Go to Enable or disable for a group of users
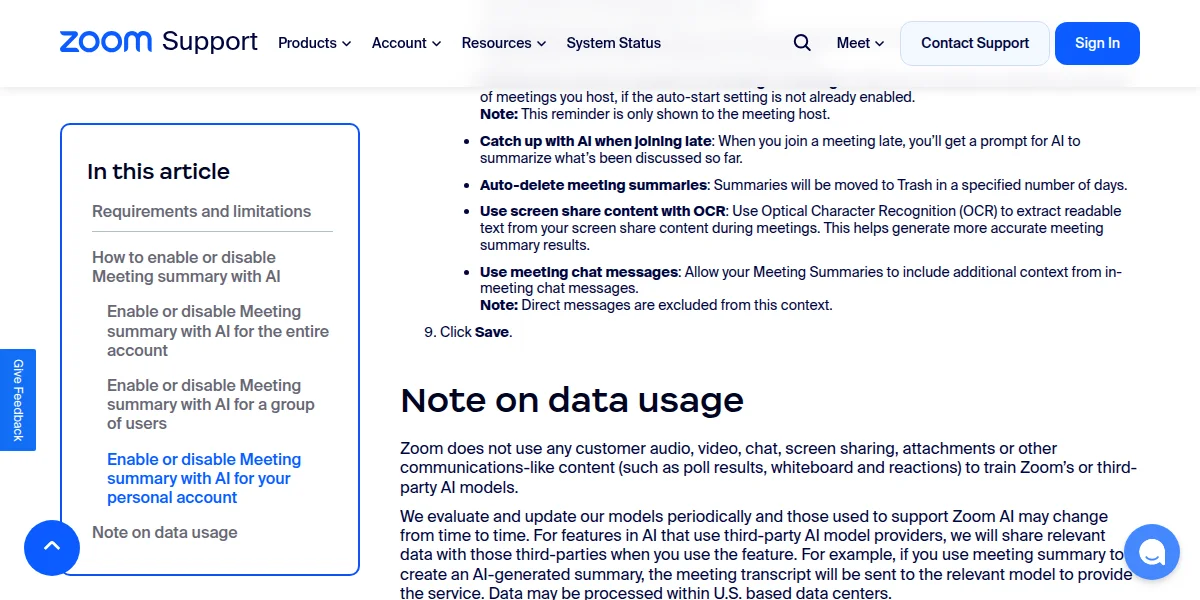 pos(211,404)
